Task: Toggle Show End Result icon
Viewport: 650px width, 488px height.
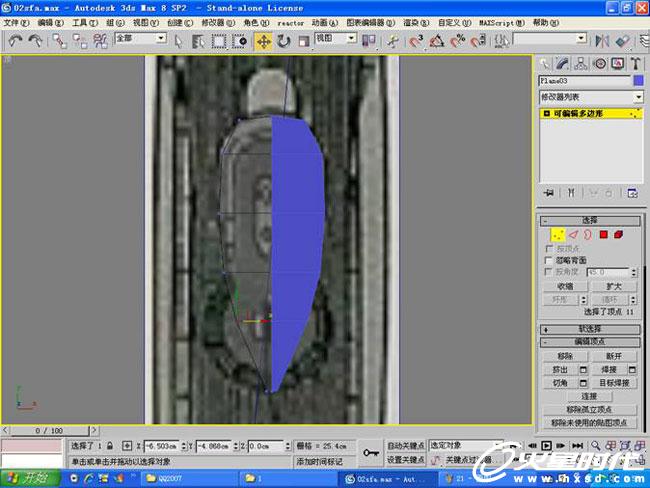Action: coord(571,193)
